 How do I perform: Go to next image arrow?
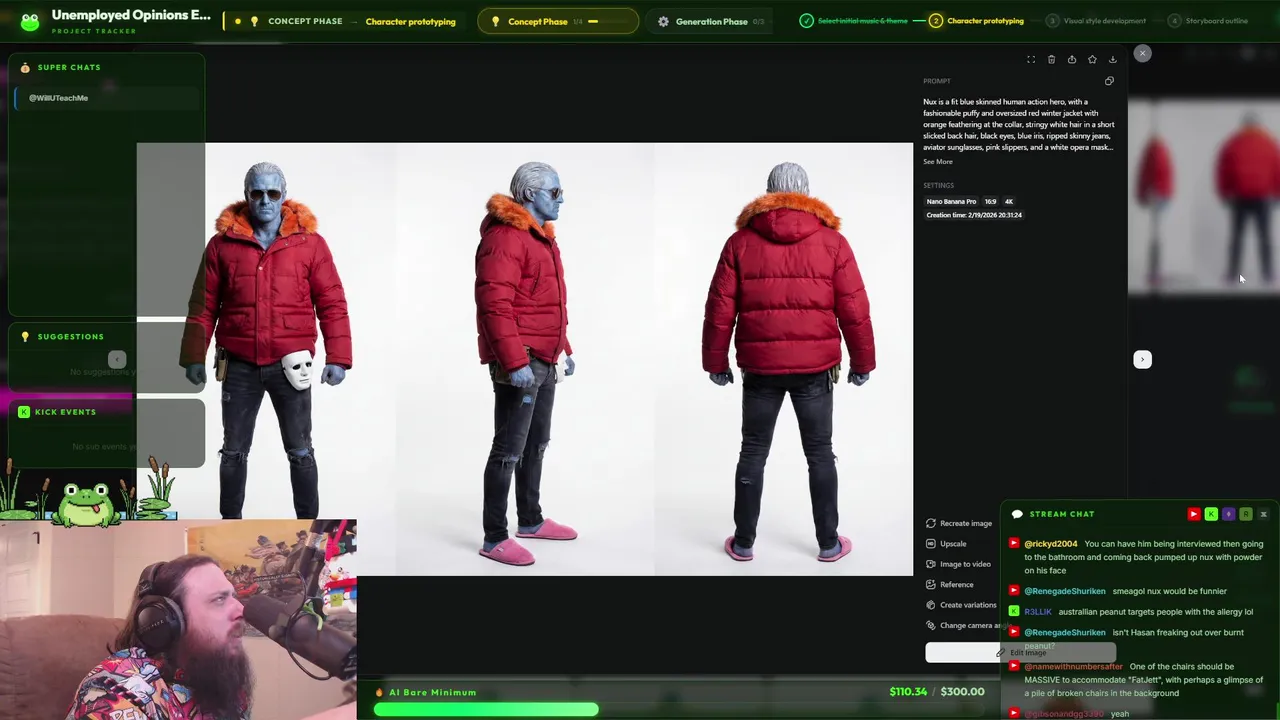coord(1142,359)
